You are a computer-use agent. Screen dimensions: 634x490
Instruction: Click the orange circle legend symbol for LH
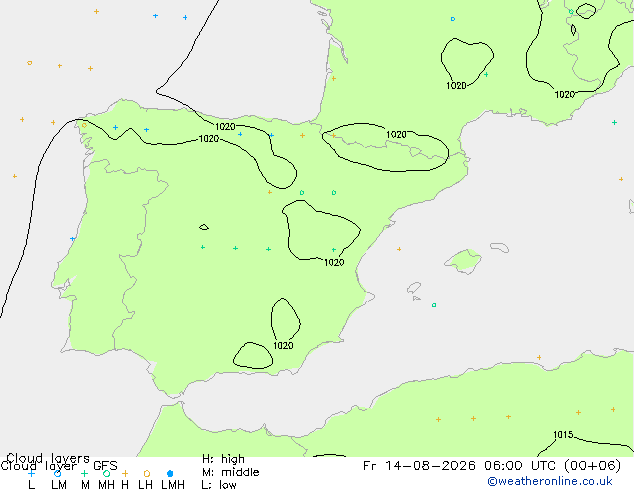(x=147, y=473)
